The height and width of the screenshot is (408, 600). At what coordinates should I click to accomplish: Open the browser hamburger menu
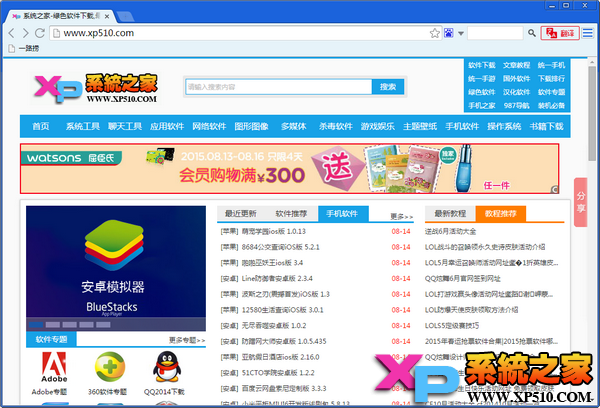coord(588,33)
